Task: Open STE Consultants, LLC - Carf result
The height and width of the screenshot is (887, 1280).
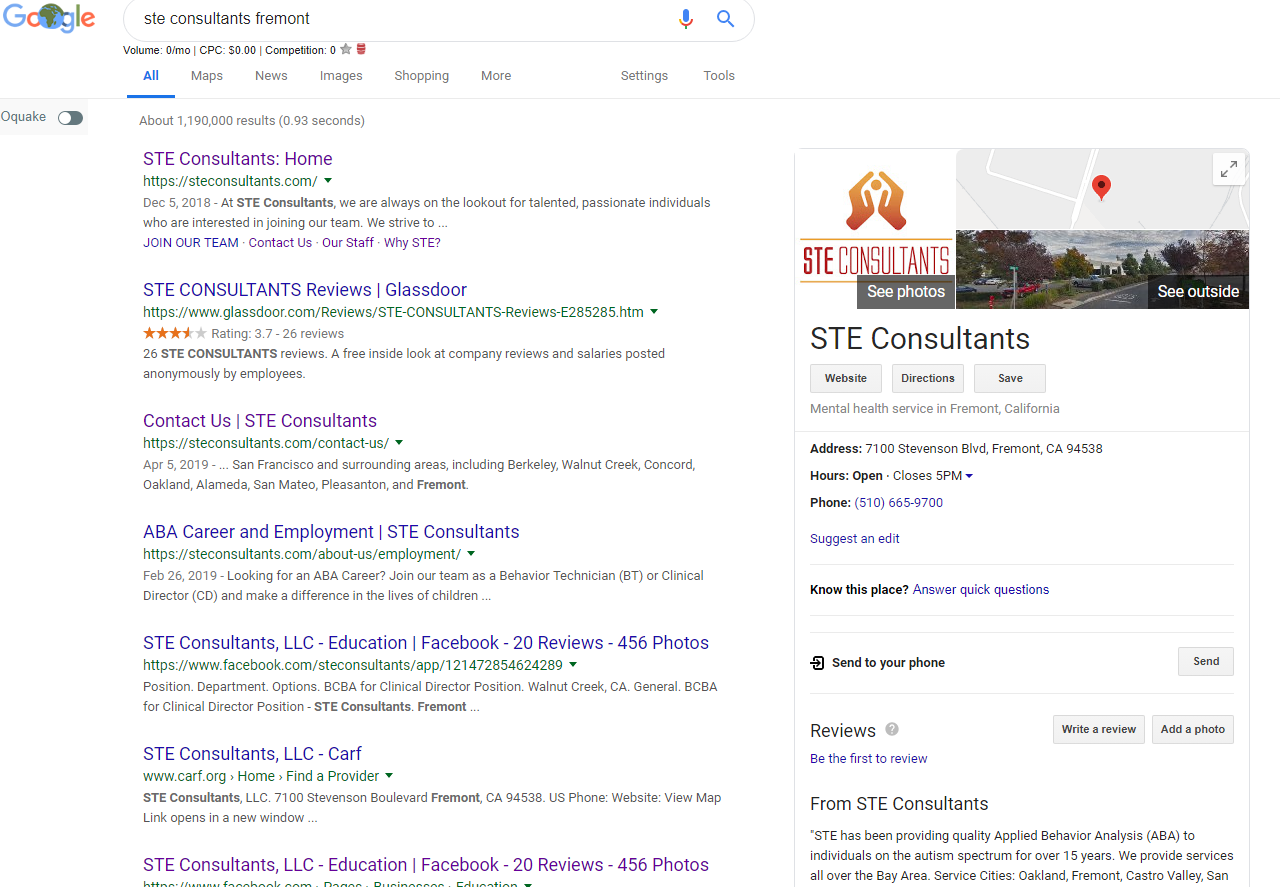Action: 252,754
